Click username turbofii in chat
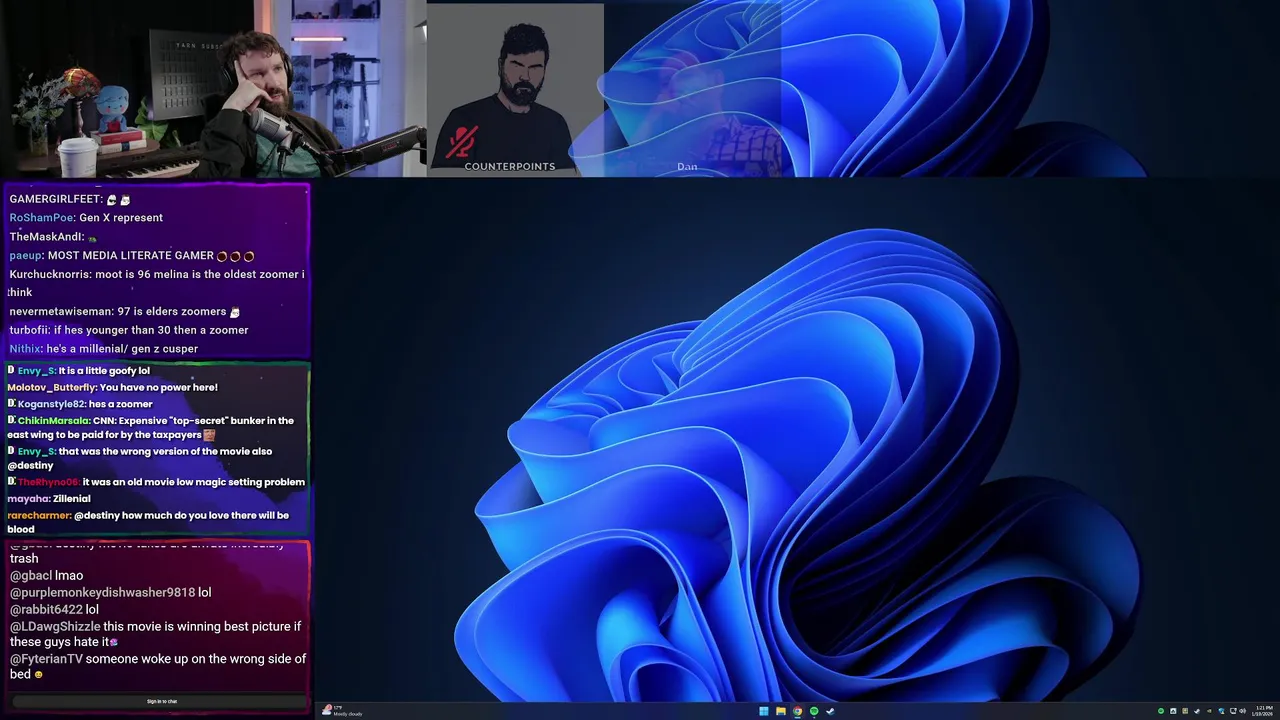Image resolution: width=1280 pixels, height=720 pixels. point(28,329)
